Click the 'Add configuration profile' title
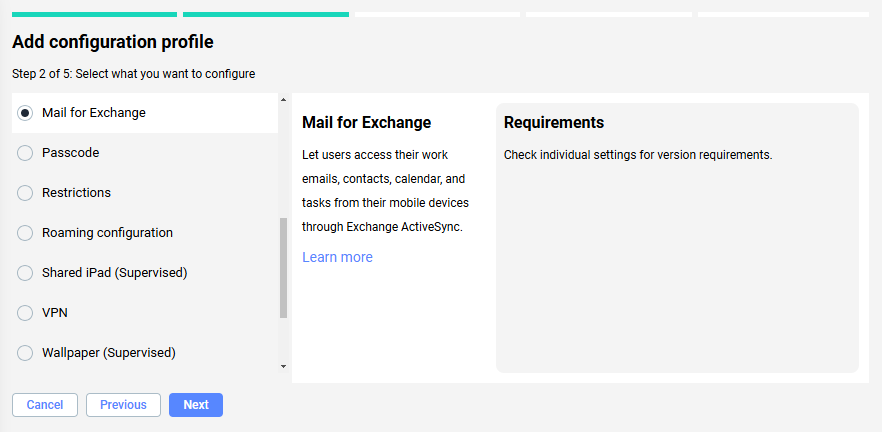This screenshot has height=432, width=882. 112,42
